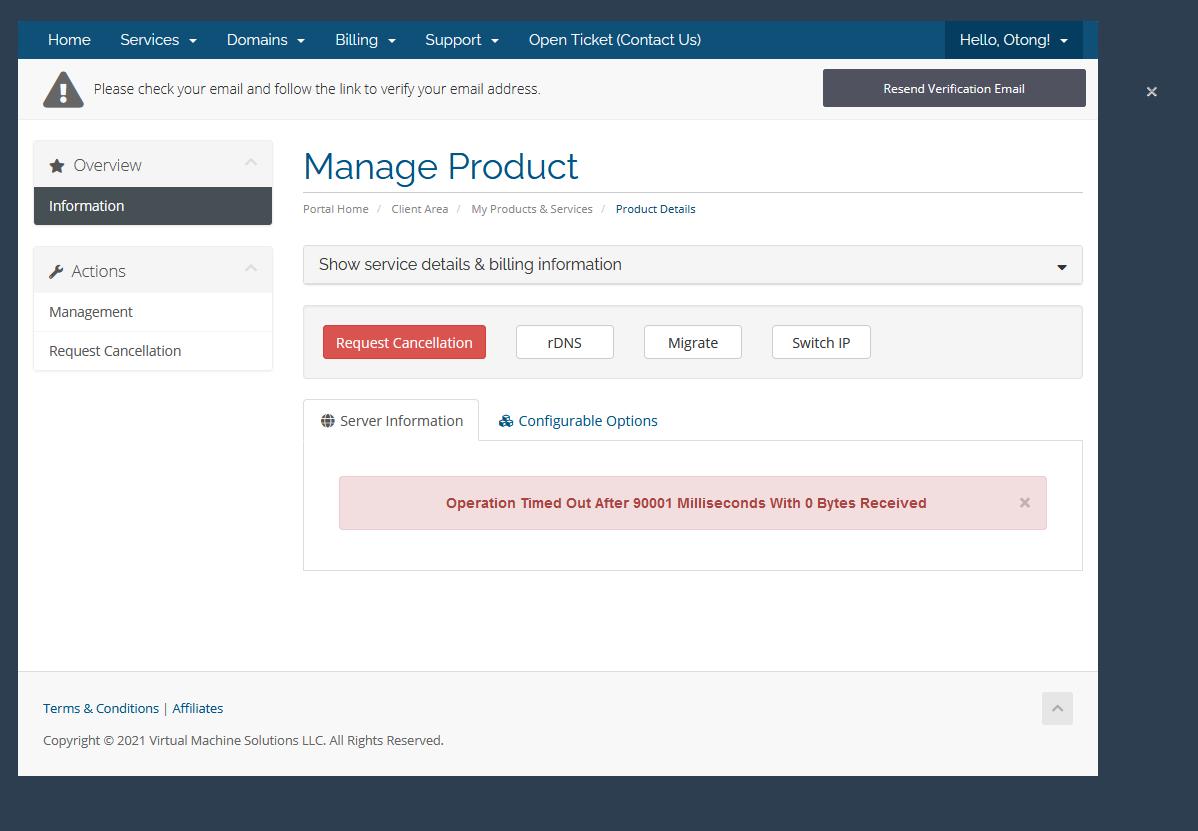
Task: Click the rDNS button
Action: (x=565, y=343)
